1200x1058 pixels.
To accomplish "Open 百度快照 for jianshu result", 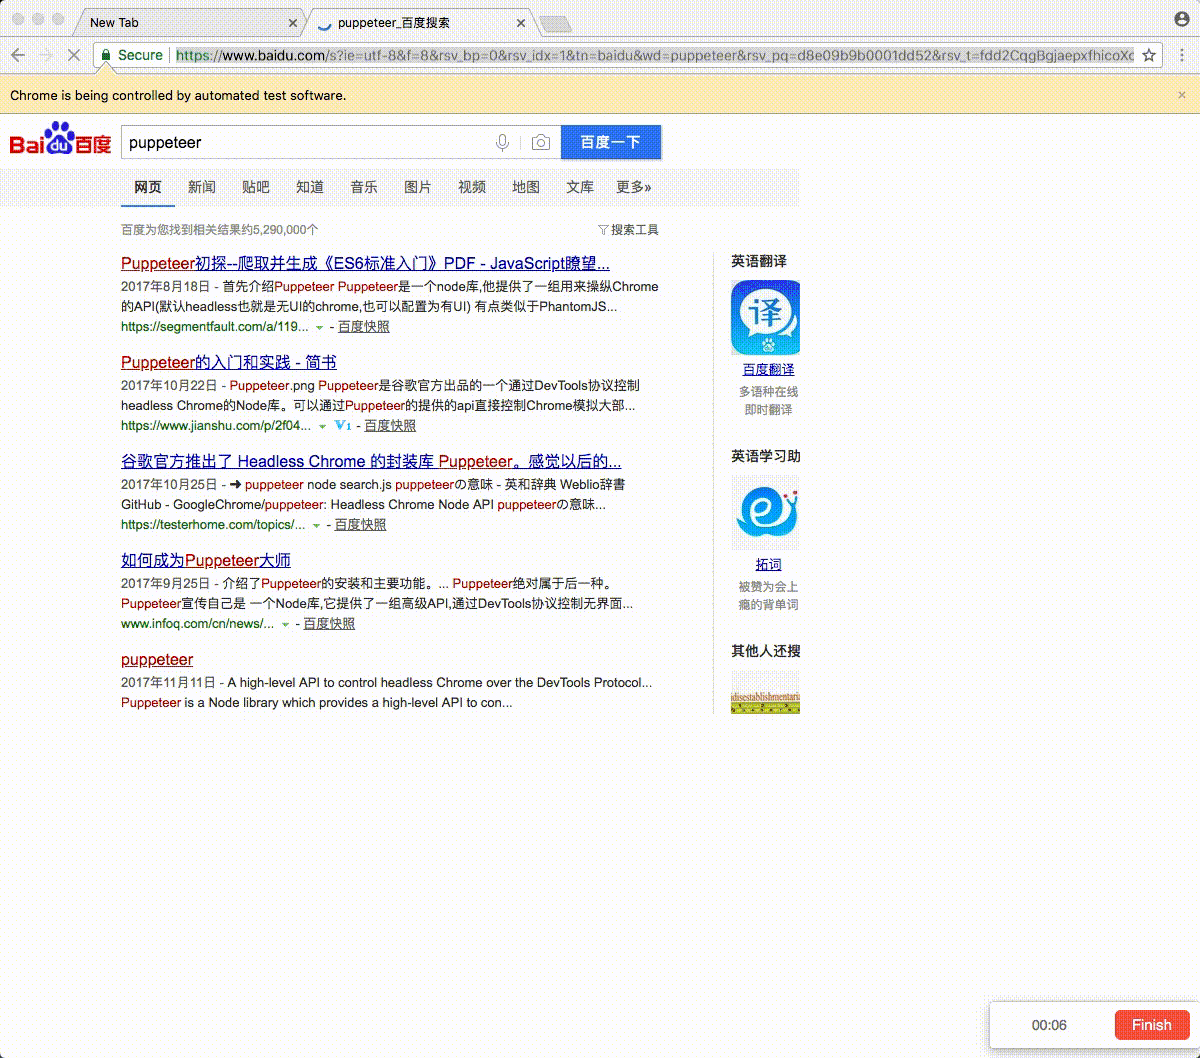I will [390, 426].
